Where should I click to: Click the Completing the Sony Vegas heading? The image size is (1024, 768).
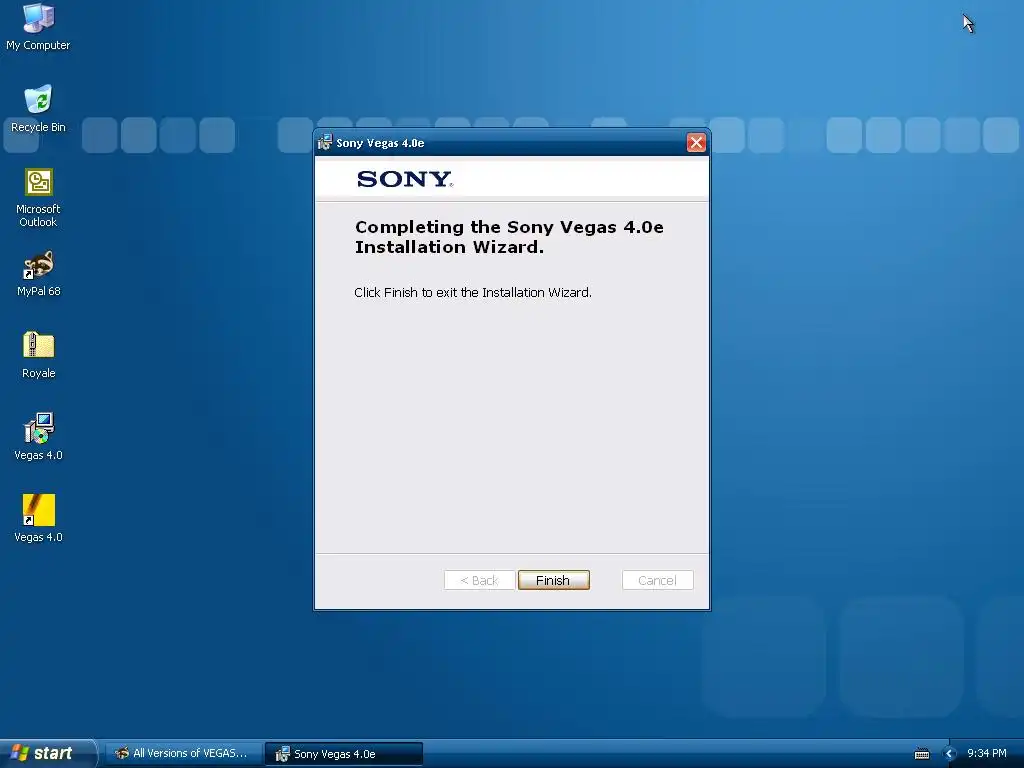coord(509,237)
